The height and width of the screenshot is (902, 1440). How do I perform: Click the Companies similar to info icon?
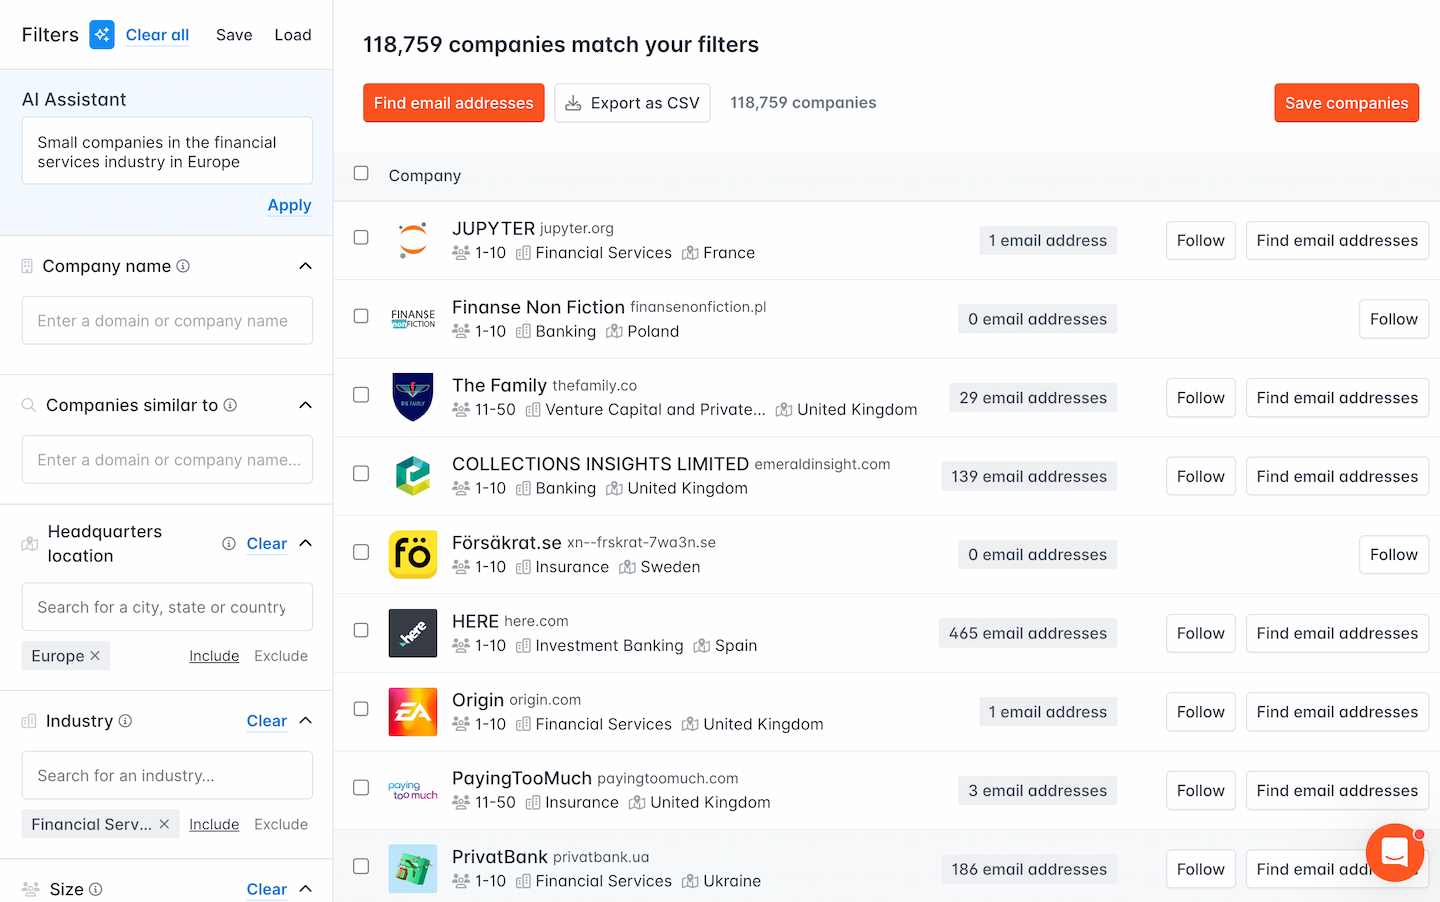click(230, 405)
